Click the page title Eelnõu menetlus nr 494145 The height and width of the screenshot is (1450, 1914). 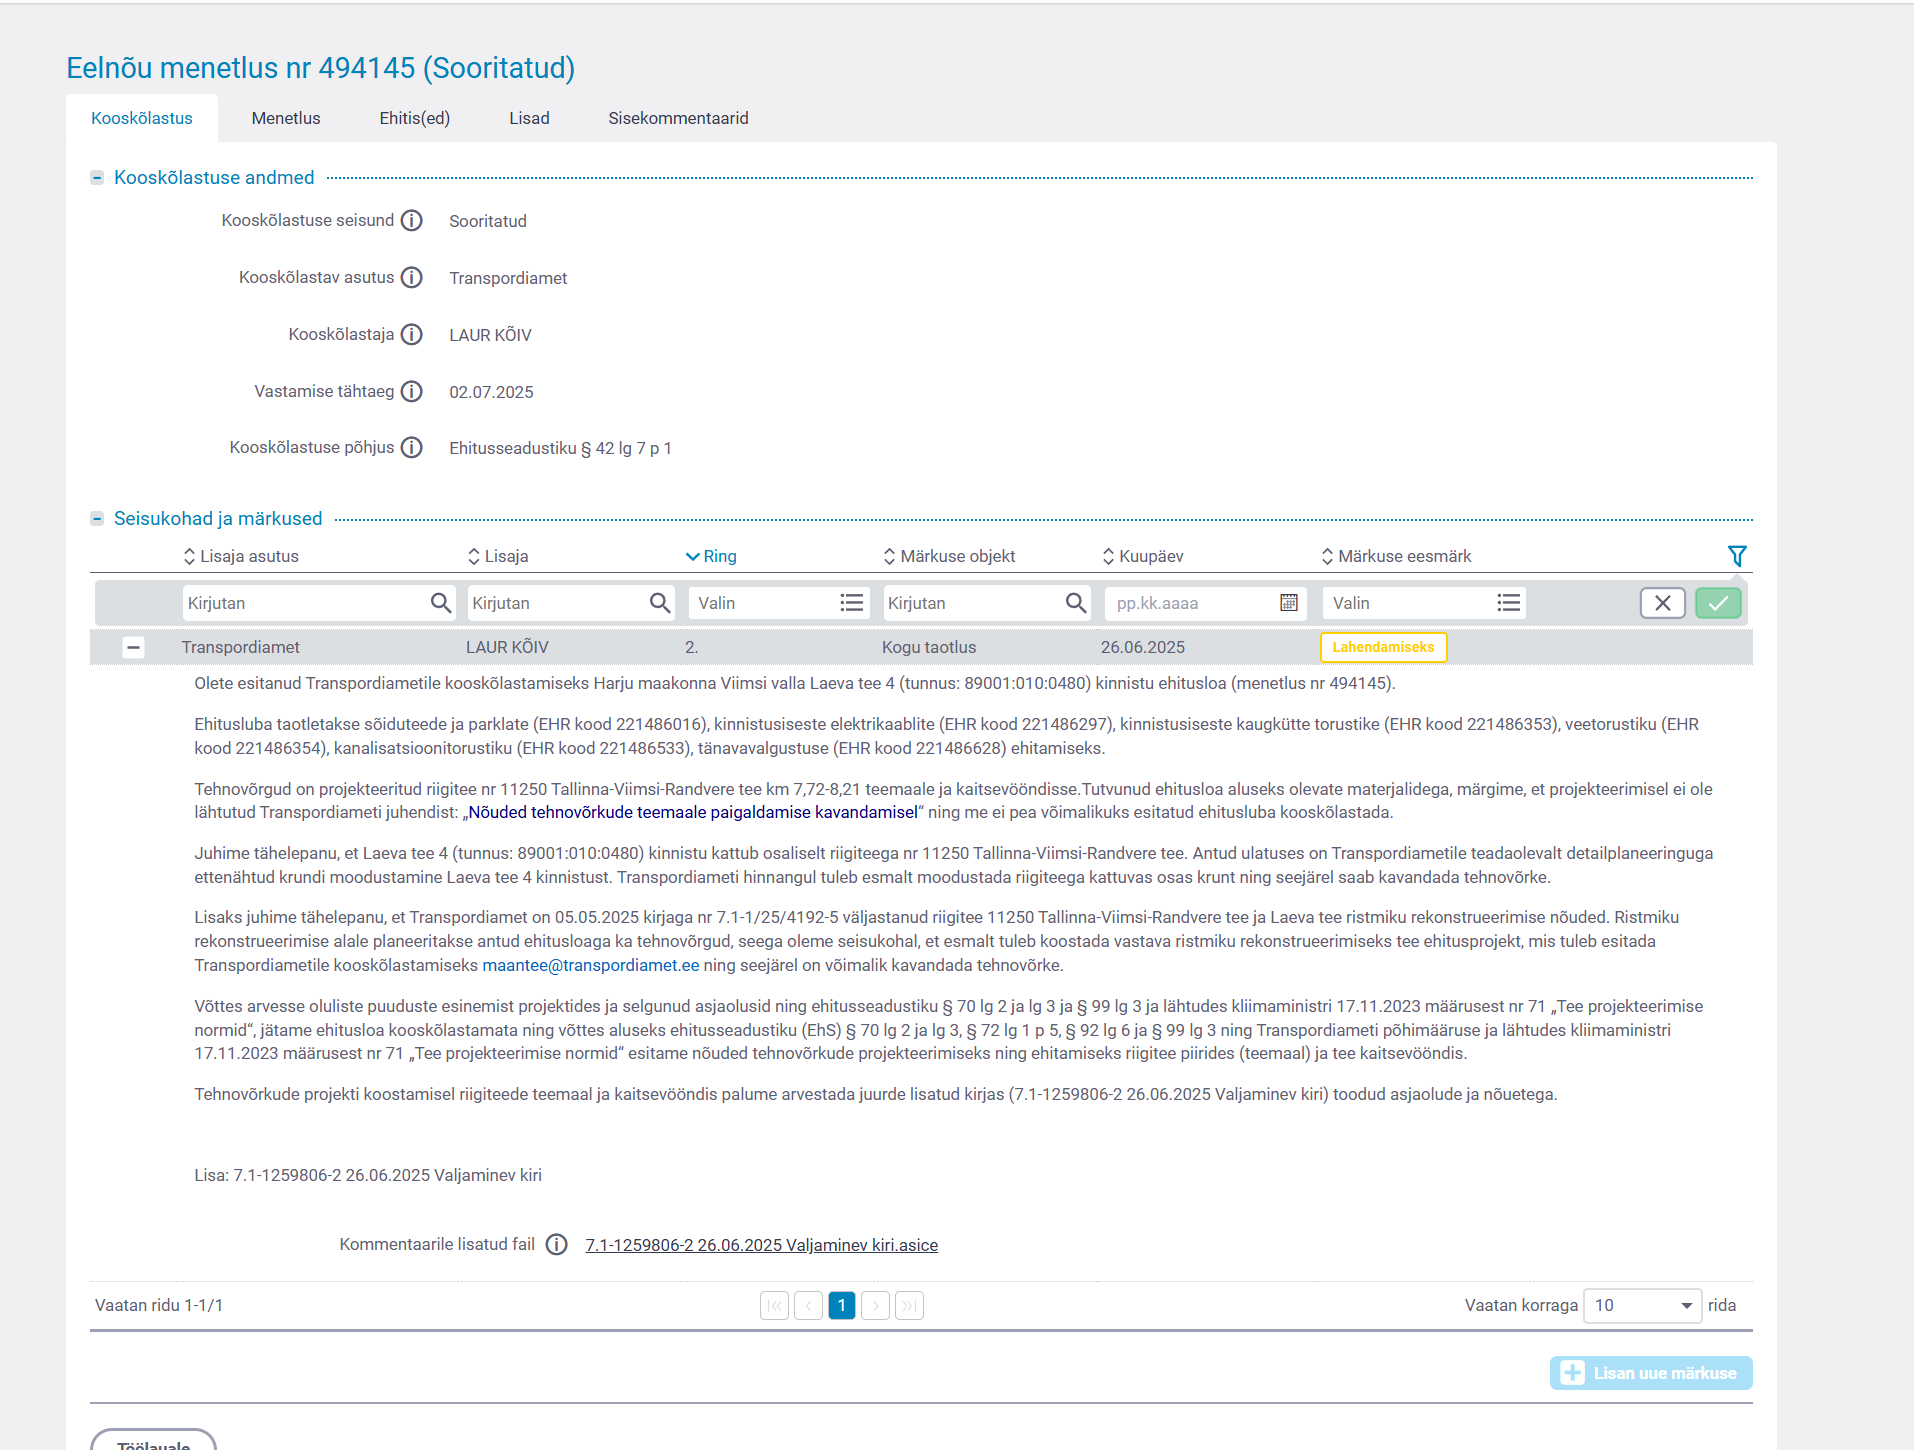click(320, 68)
